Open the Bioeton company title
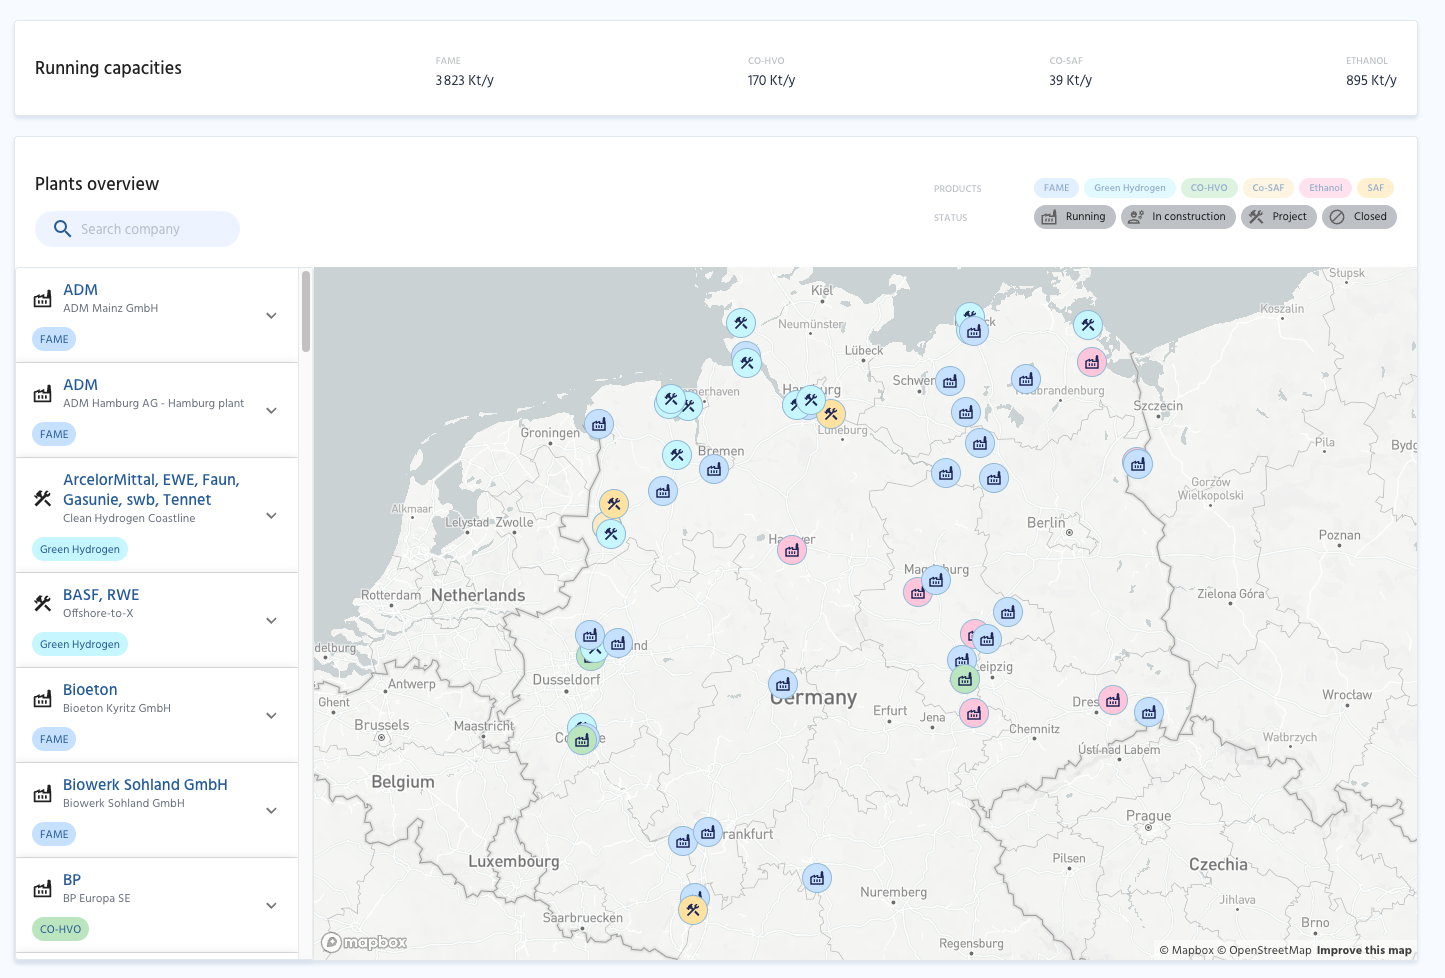Screen dimensions: 1445x978 click(x=90, y=690)
